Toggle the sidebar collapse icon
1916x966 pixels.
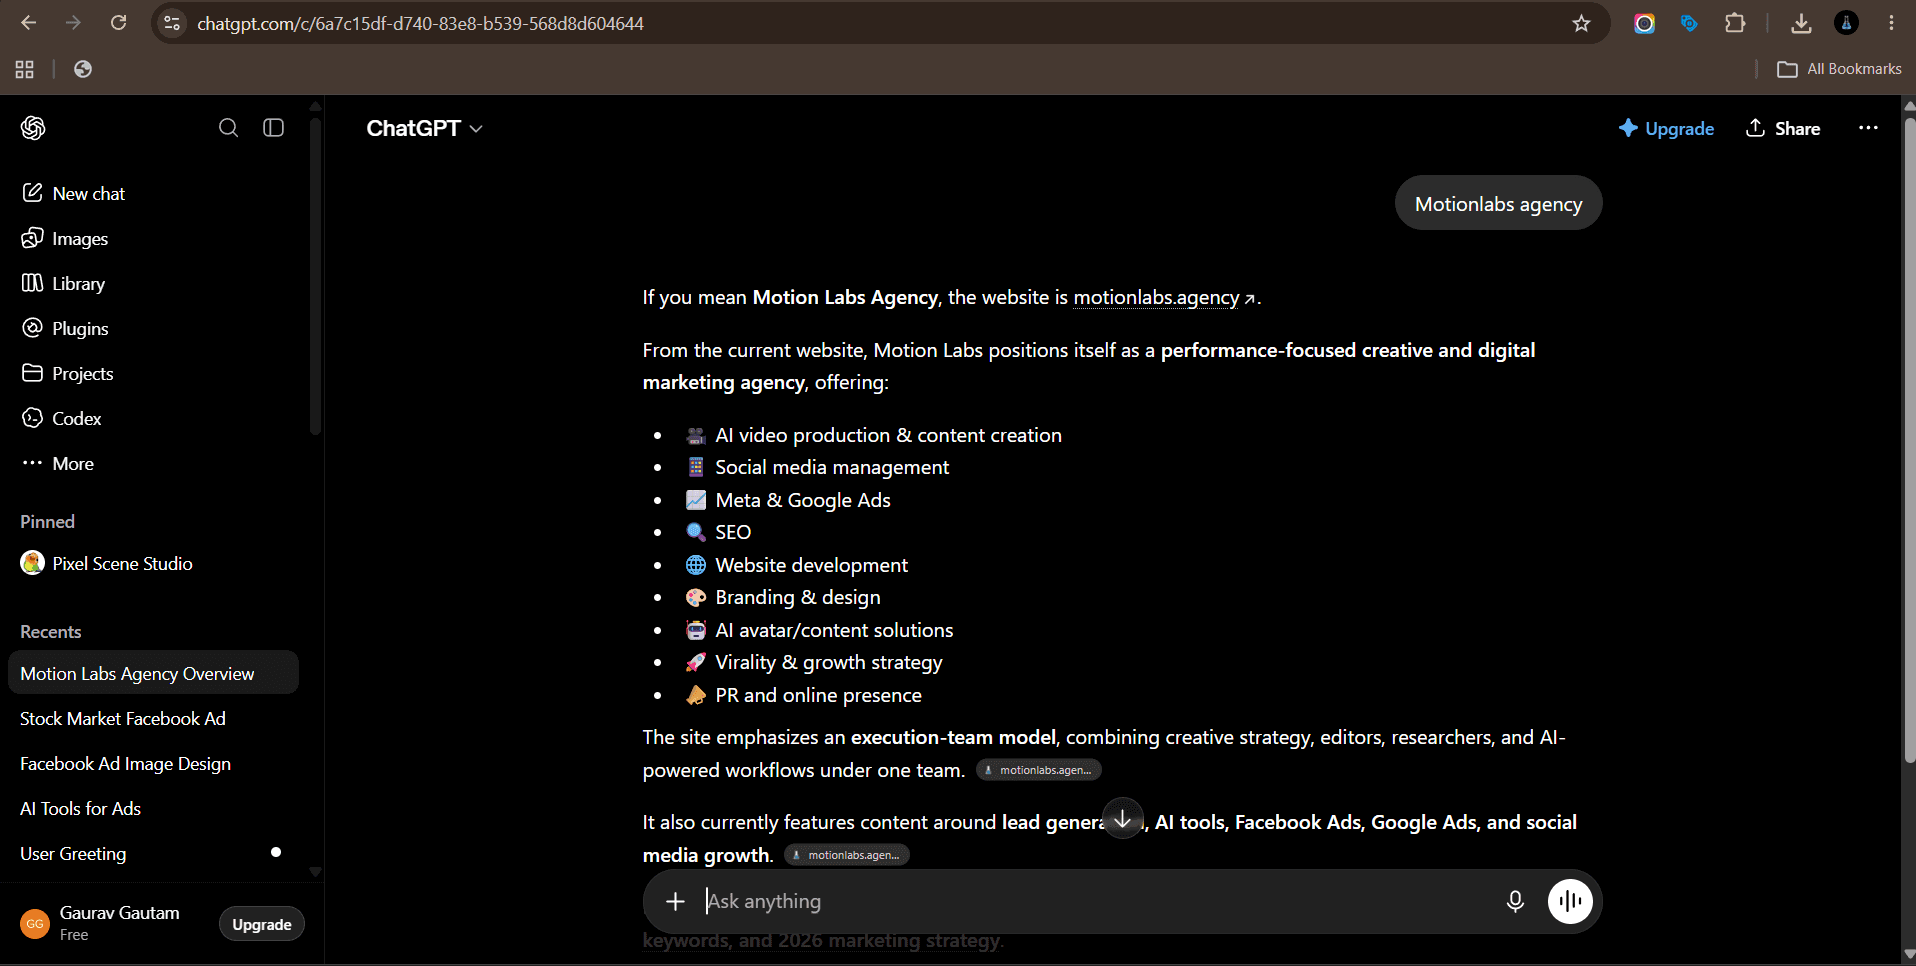(274, 128)
